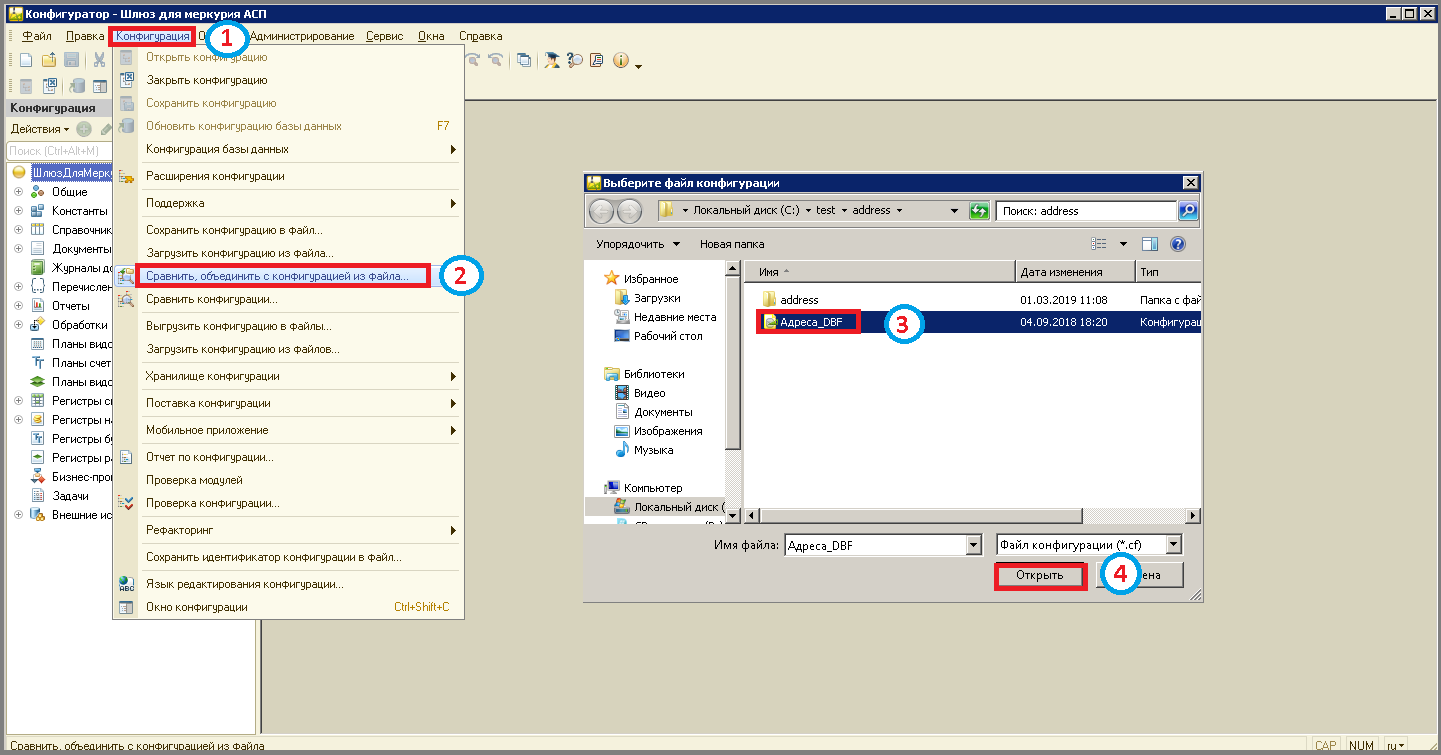Click the Open file toolbar icon
The width and height of the screenshot is (1441, 755).
click(49, 60)
